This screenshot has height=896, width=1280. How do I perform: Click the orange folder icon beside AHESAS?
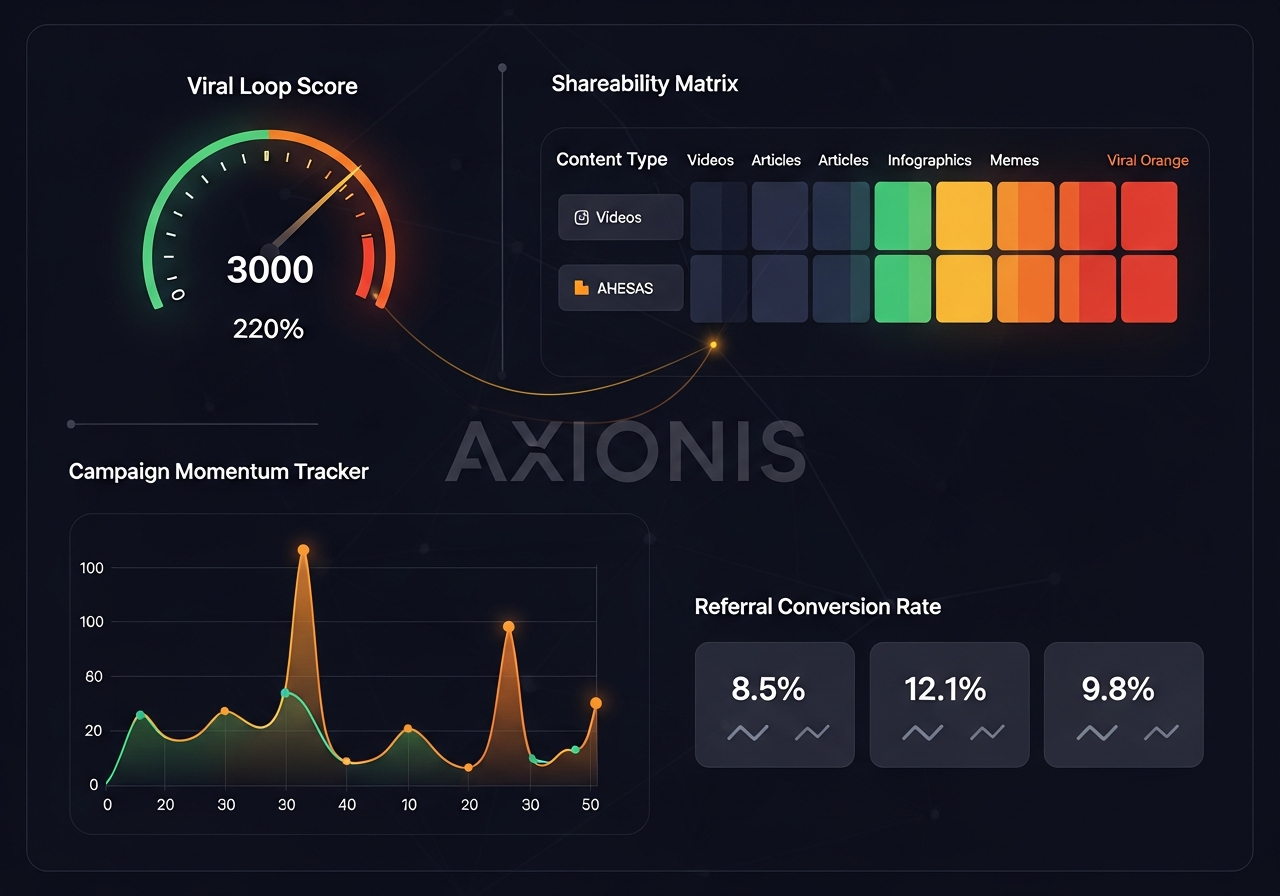click(581, 288)
